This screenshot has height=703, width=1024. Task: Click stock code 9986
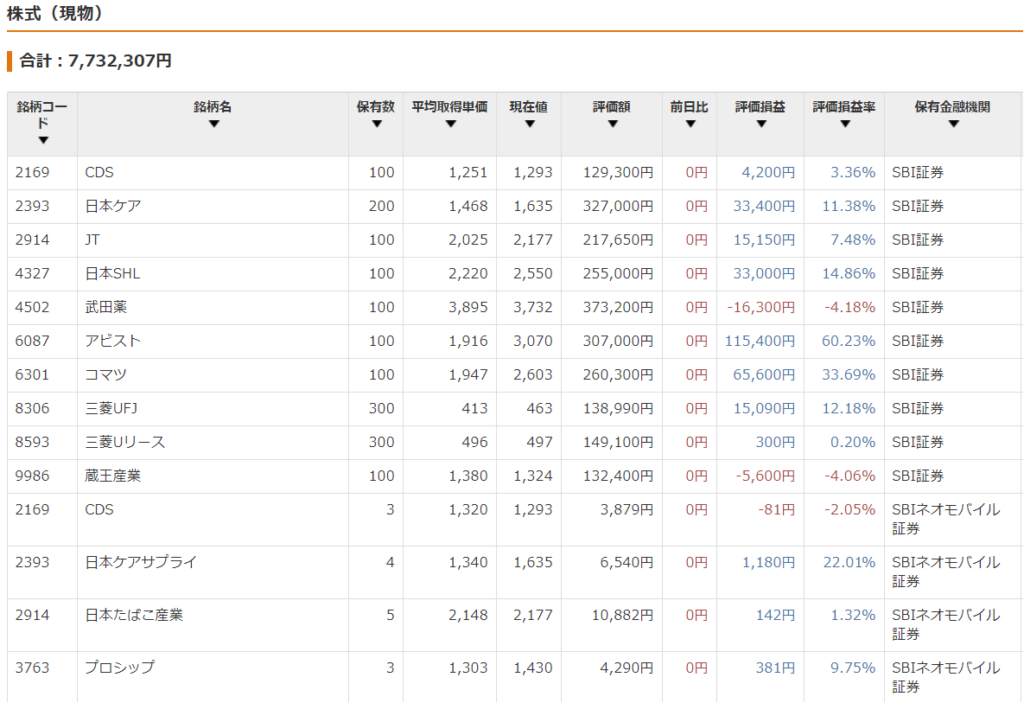[x=32, y=476]
